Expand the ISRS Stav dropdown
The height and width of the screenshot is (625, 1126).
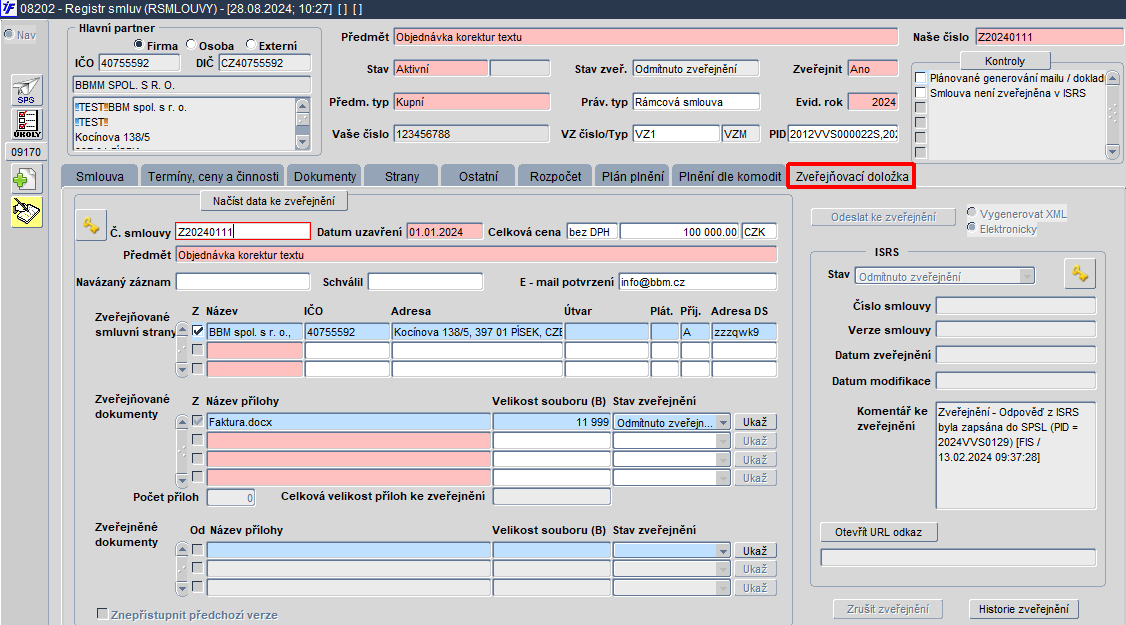1026,276
